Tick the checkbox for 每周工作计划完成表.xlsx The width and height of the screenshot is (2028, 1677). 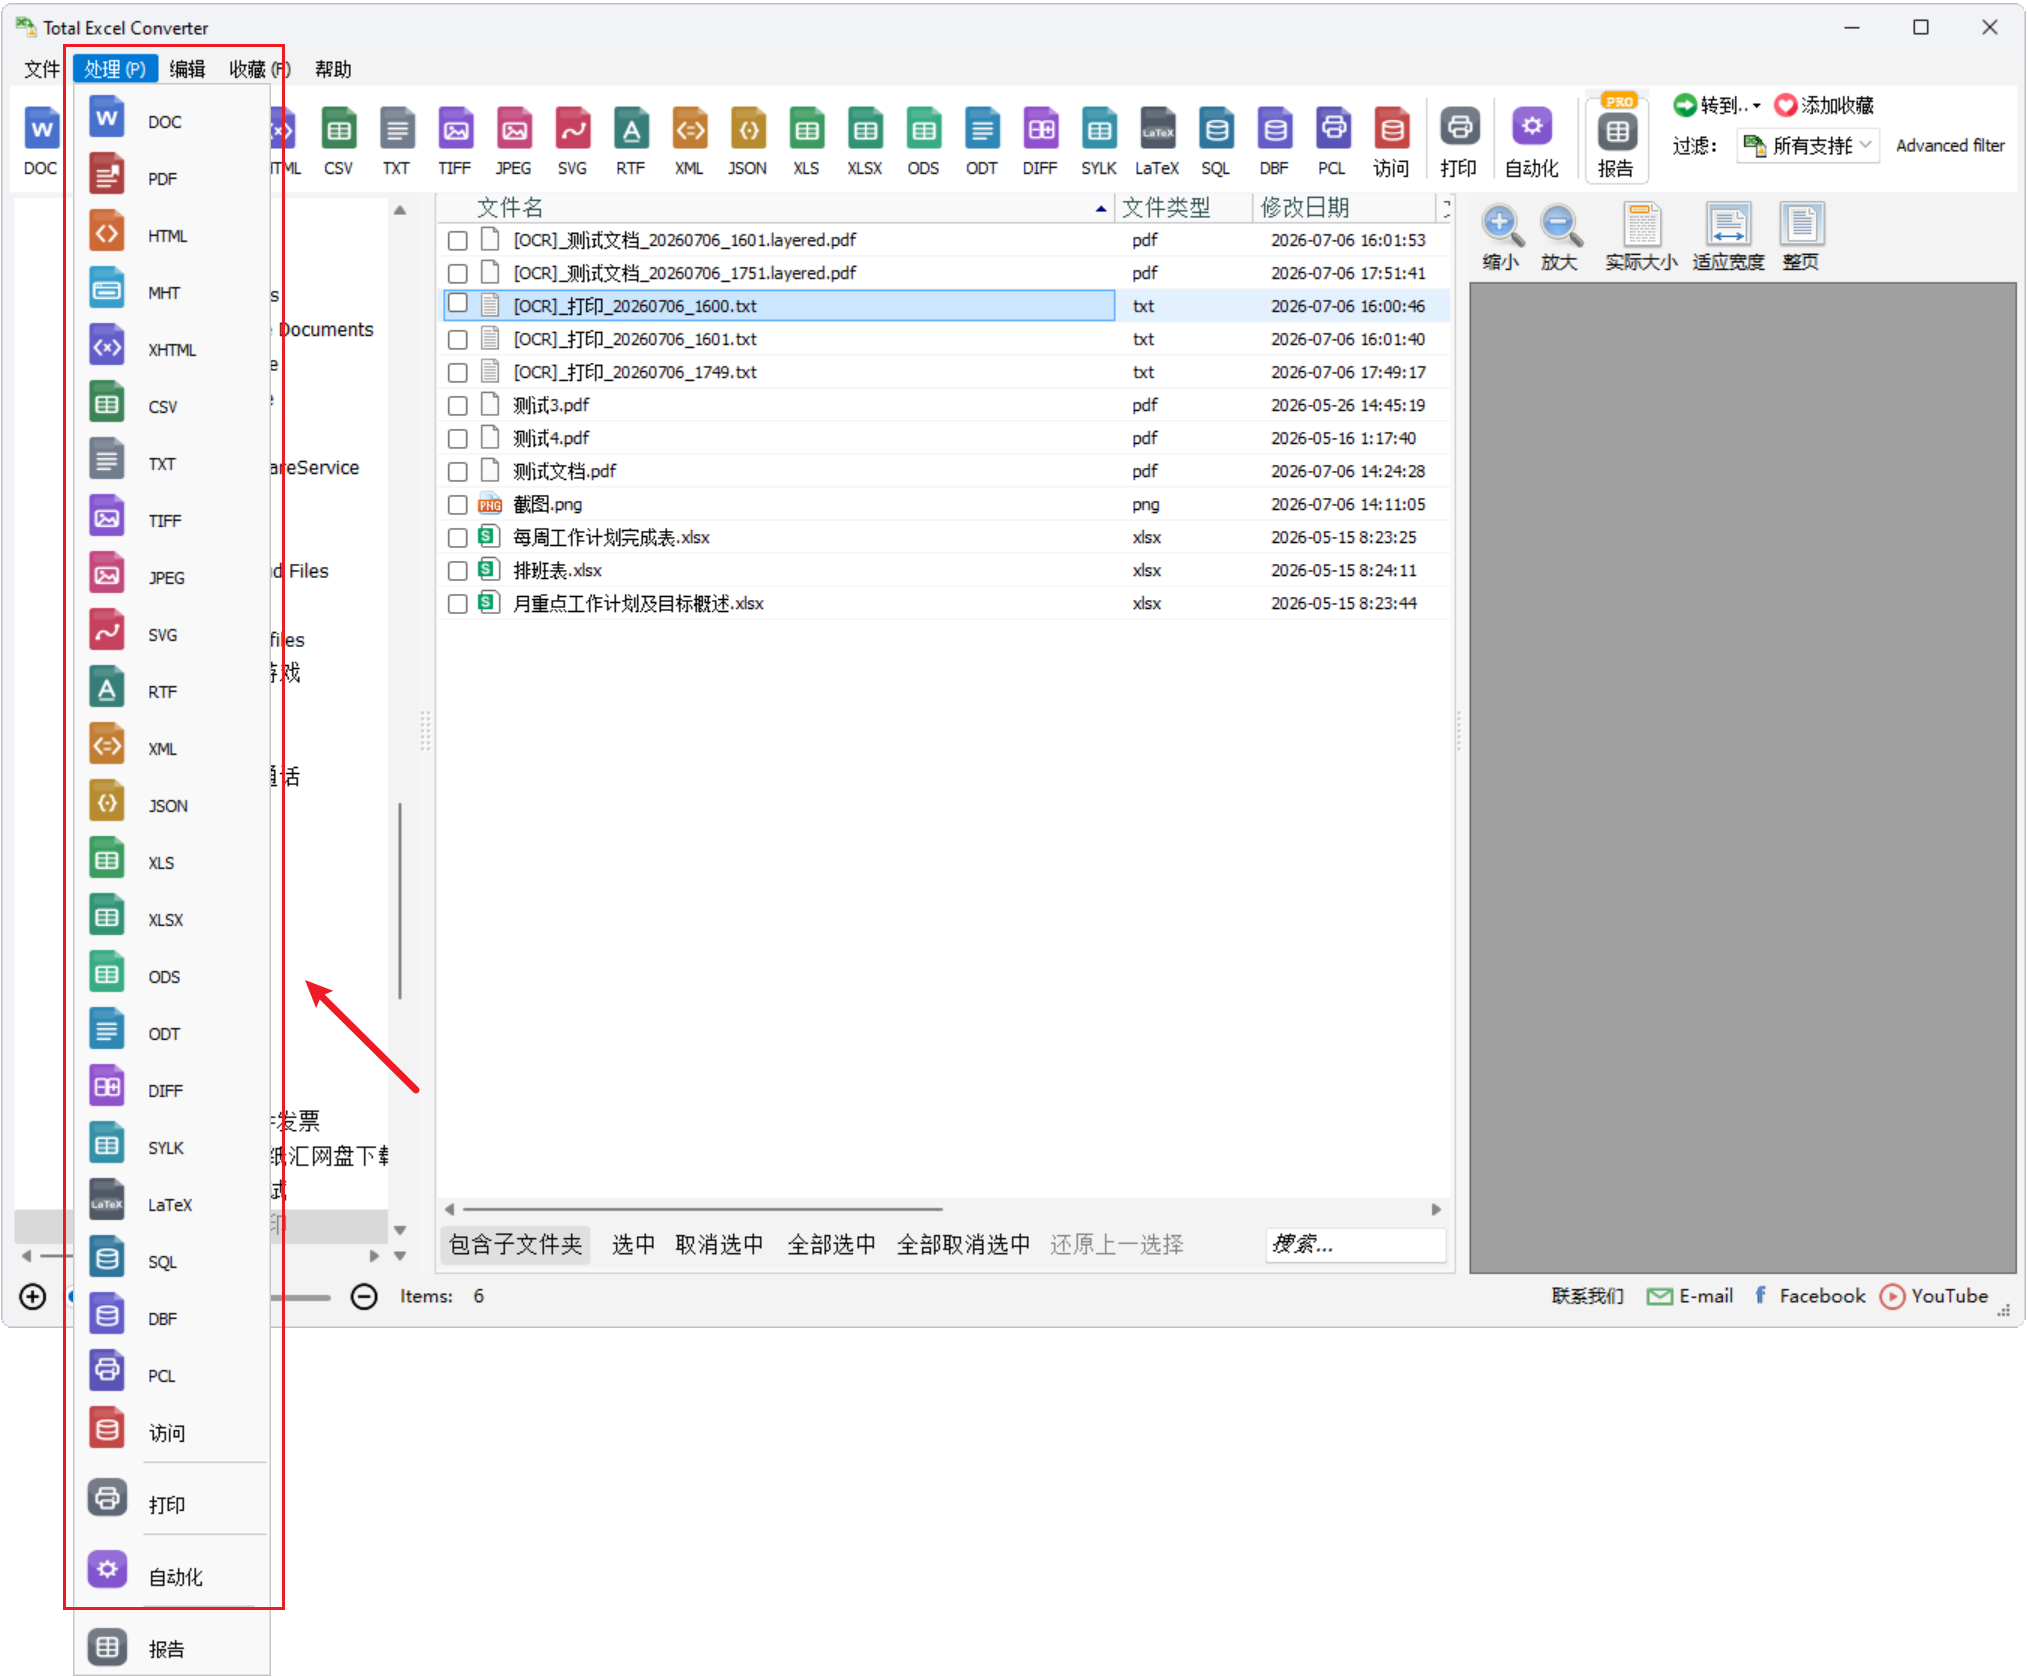coord(458,538)
